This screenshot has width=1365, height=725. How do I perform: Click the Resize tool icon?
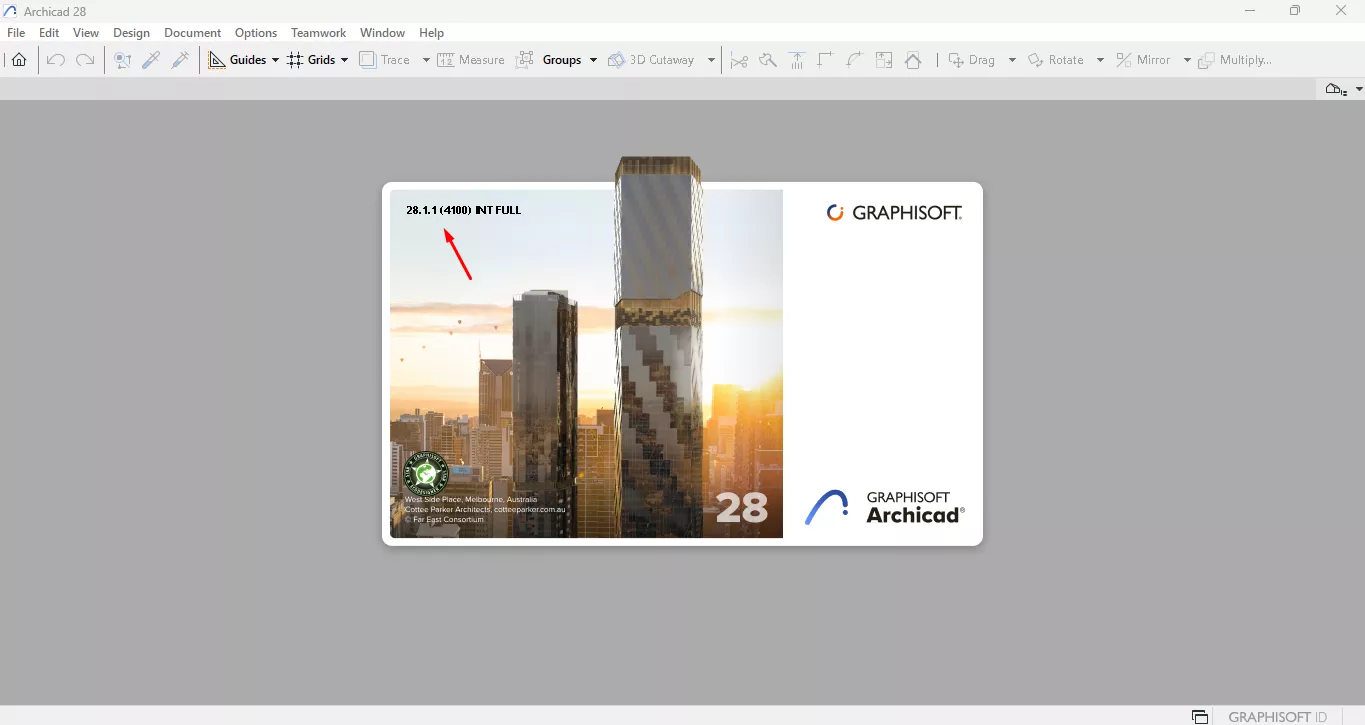884,60
